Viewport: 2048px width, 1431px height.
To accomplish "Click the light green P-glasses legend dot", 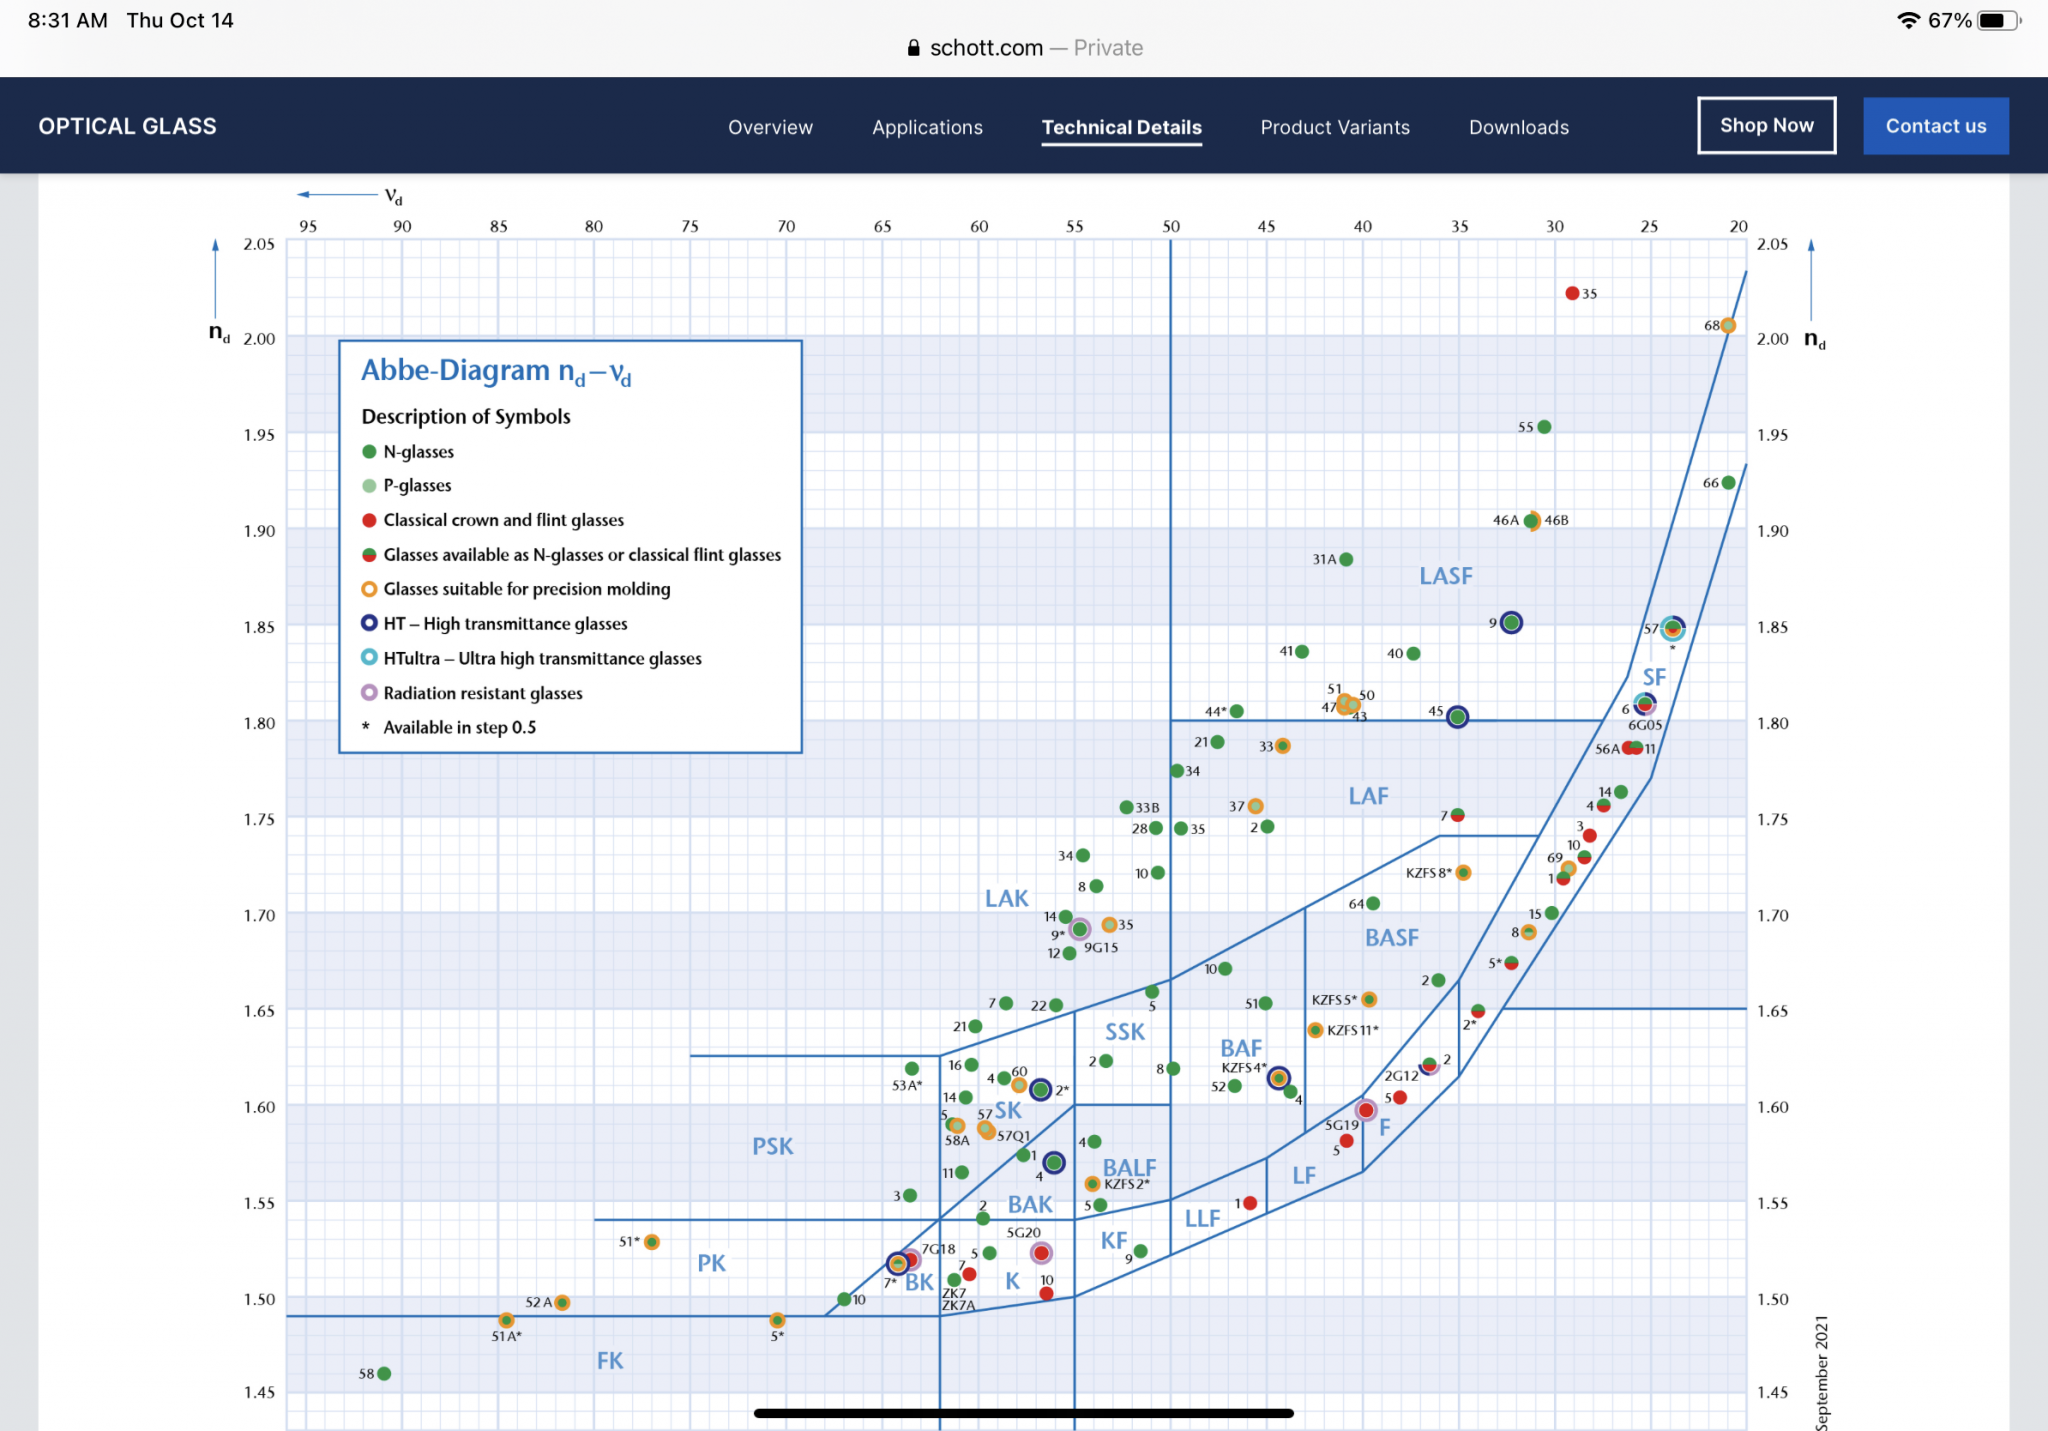I will [x=369, y=486].
